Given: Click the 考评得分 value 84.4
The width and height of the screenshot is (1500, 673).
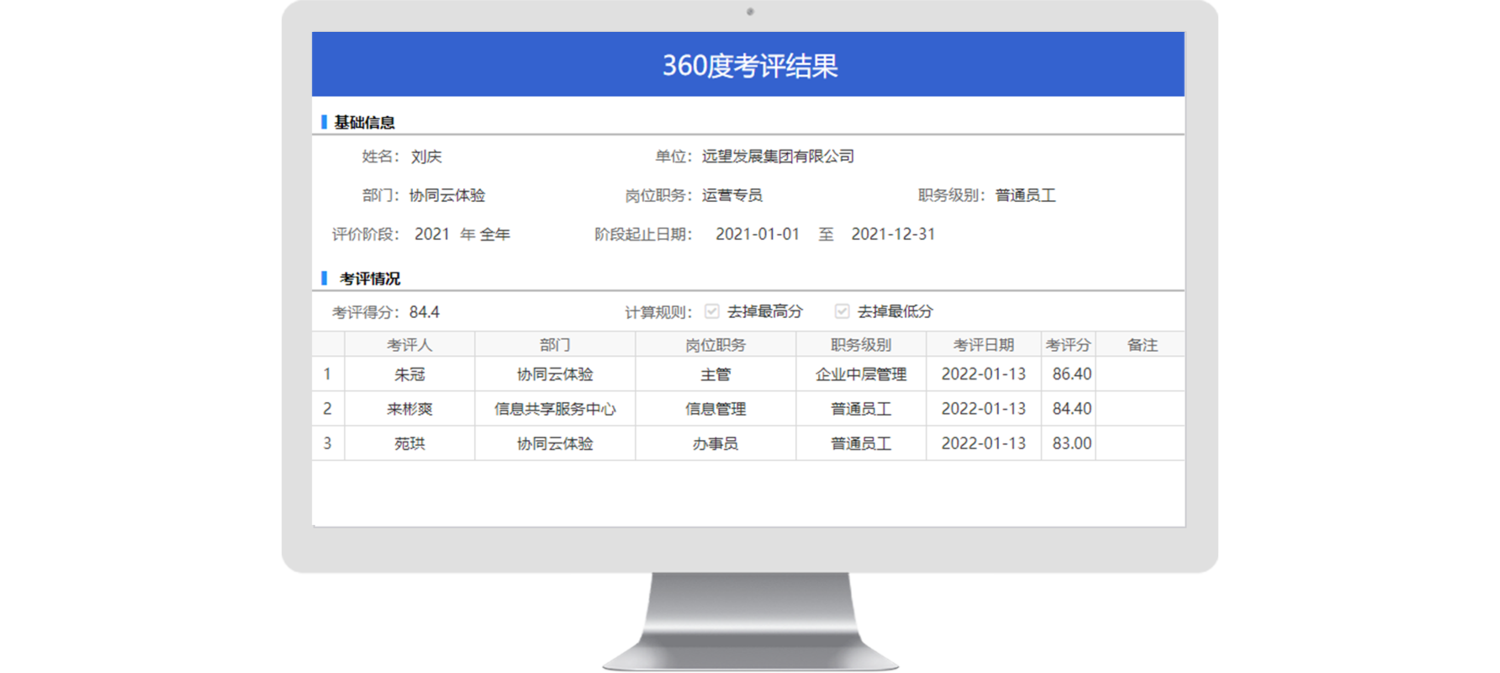Looking at the screenshot, I should tap(424, 312).
